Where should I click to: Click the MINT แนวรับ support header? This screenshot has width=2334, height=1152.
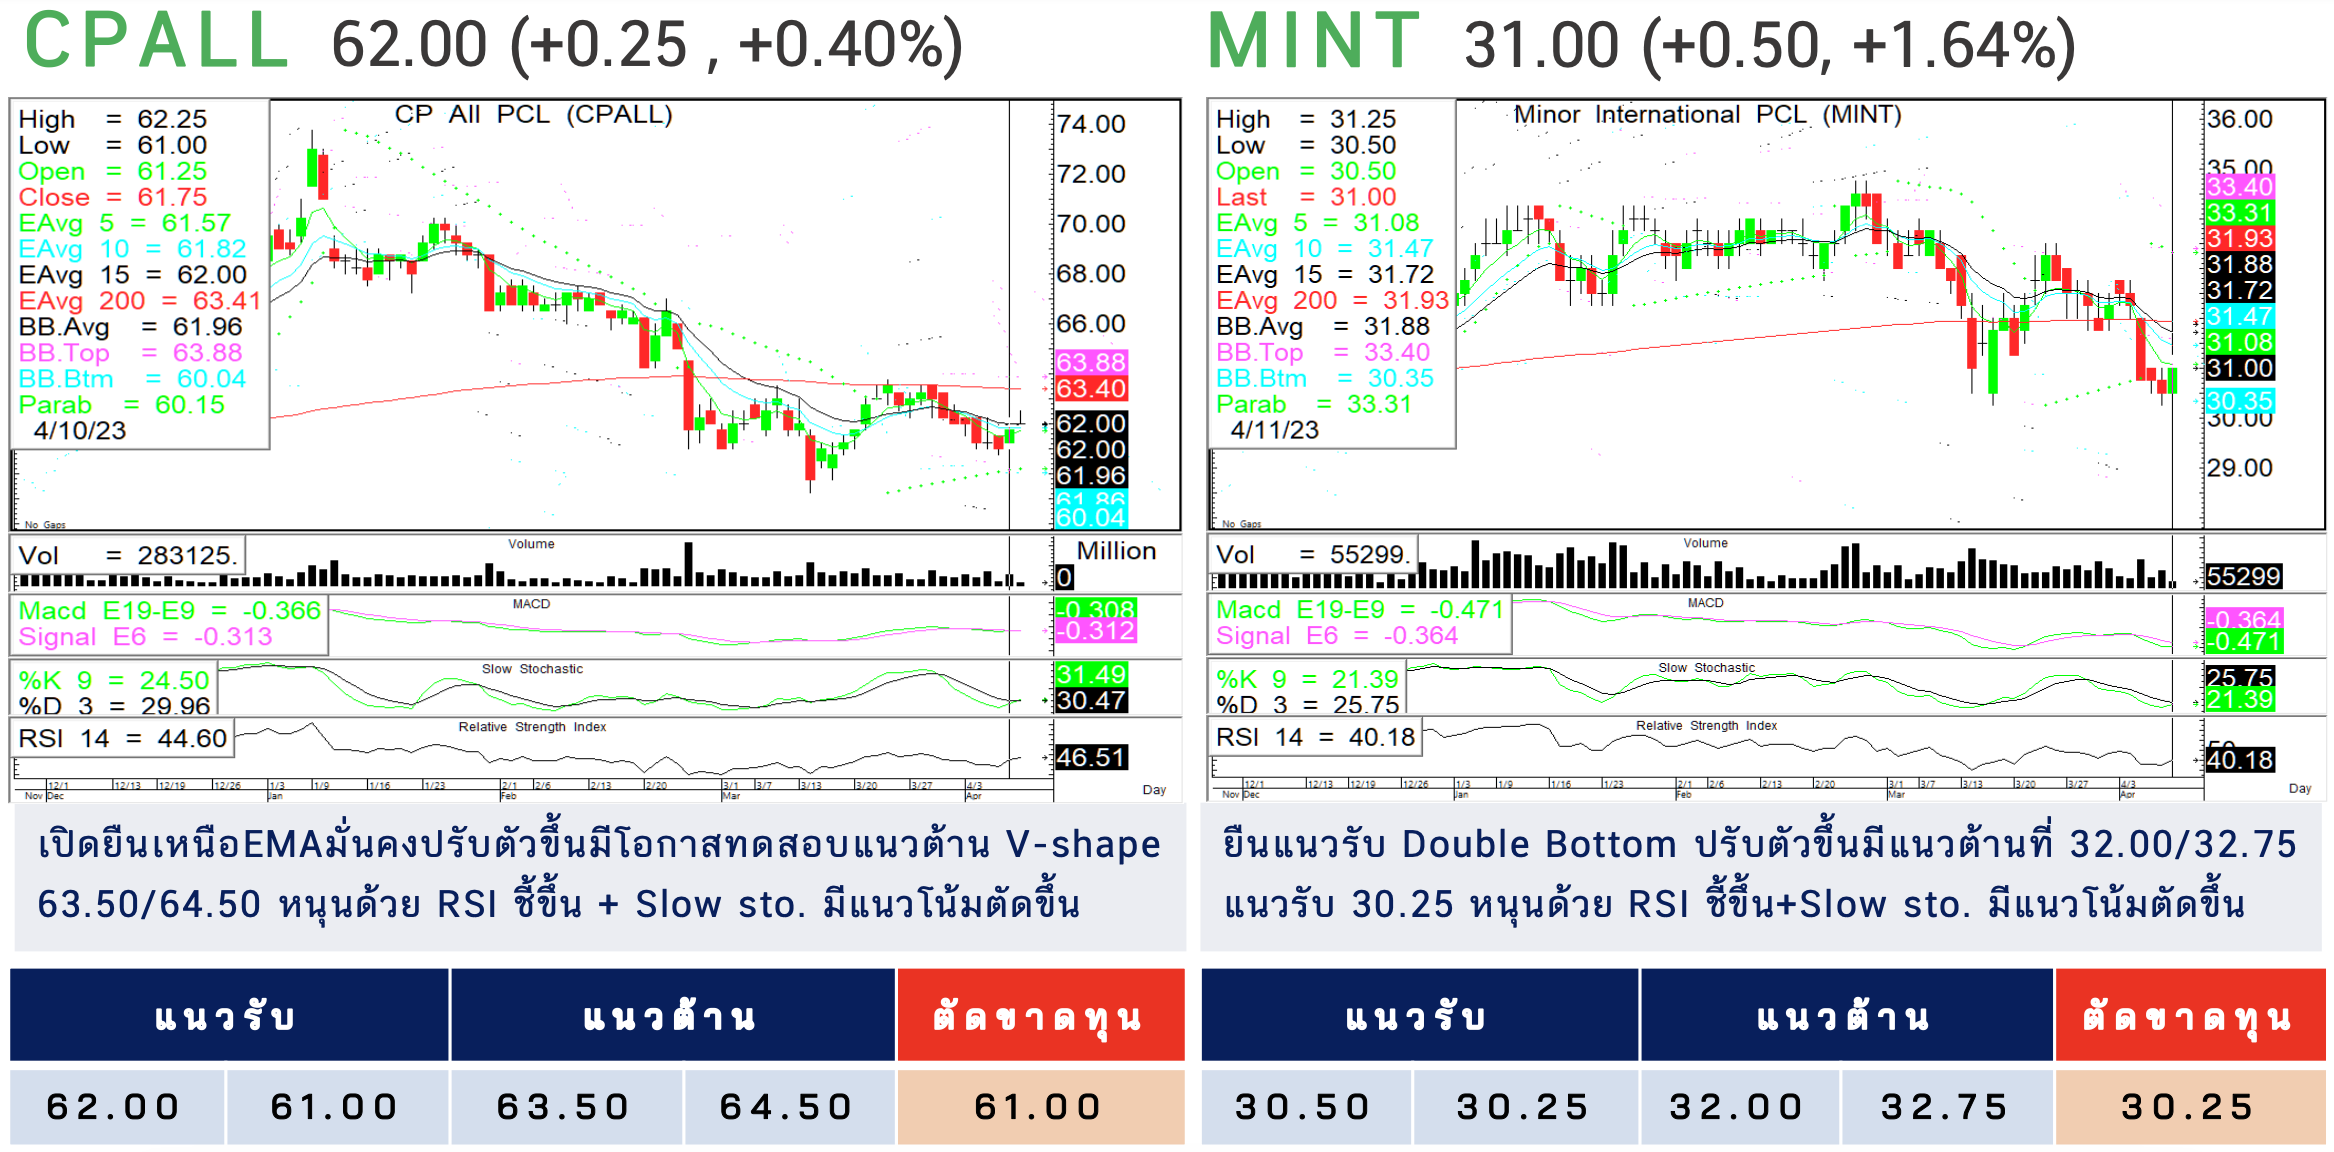[1419, 1016]
